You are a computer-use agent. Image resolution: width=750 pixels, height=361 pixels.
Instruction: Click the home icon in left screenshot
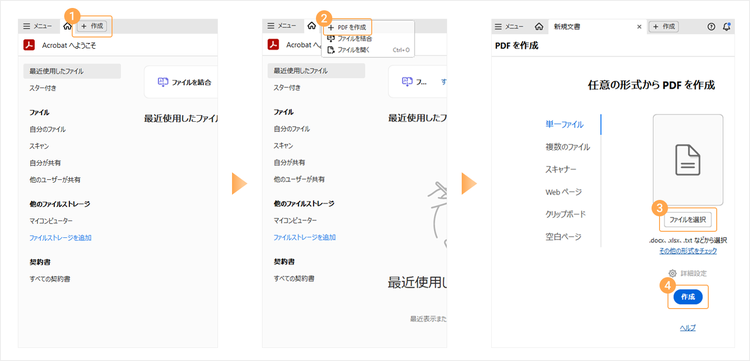pyautogui.click(x=67, y=26)
